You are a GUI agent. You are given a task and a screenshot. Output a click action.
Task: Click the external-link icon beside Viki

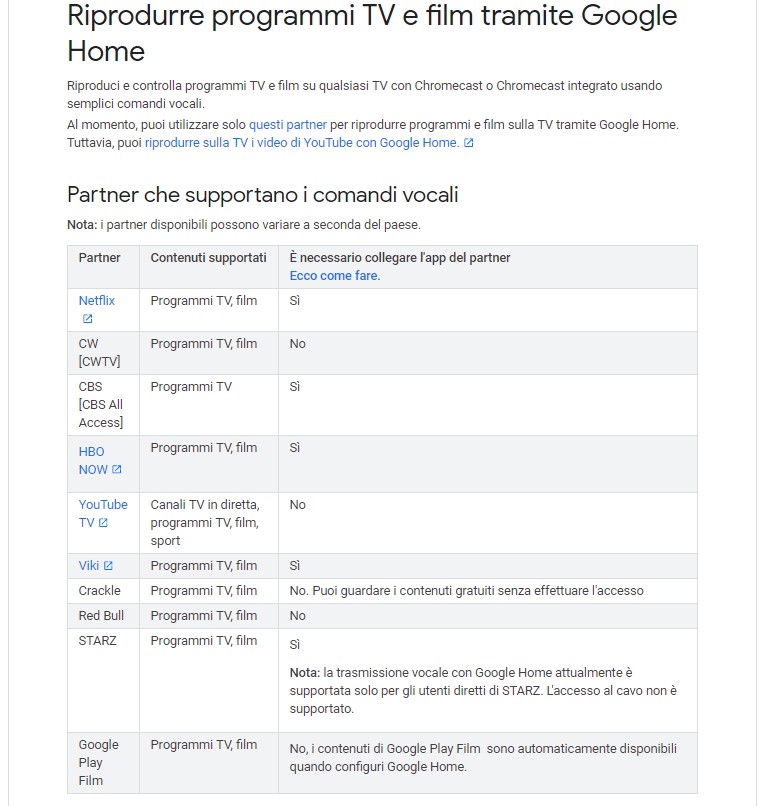108,566
